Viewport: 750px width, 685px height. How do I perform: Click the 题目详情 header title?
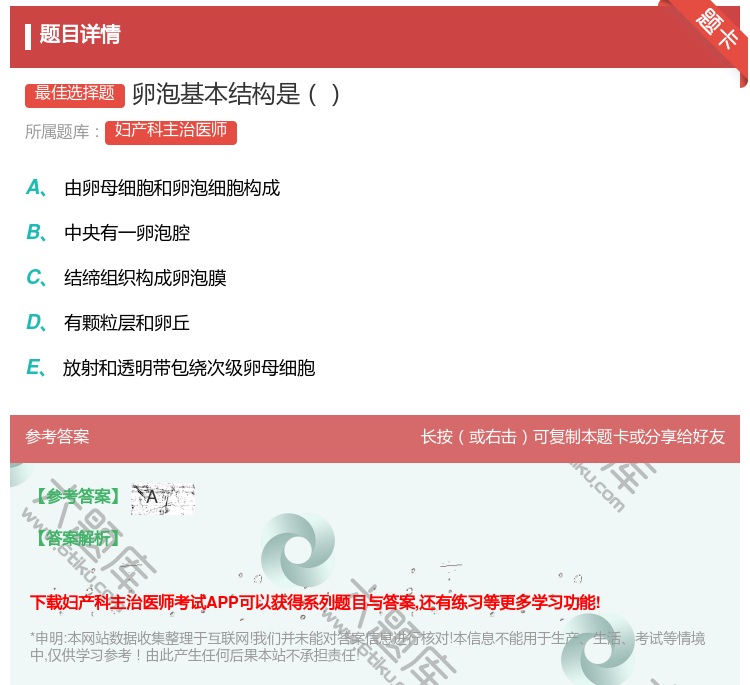[x=80, y=35]
